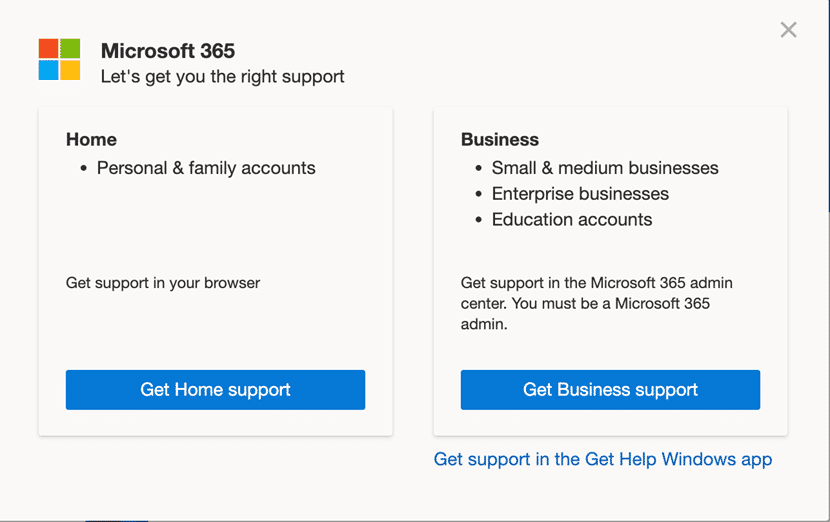Click 'Enterprise businesses' bullet item
The height and width of the screenshot is (522, 830).
point(580,194)
